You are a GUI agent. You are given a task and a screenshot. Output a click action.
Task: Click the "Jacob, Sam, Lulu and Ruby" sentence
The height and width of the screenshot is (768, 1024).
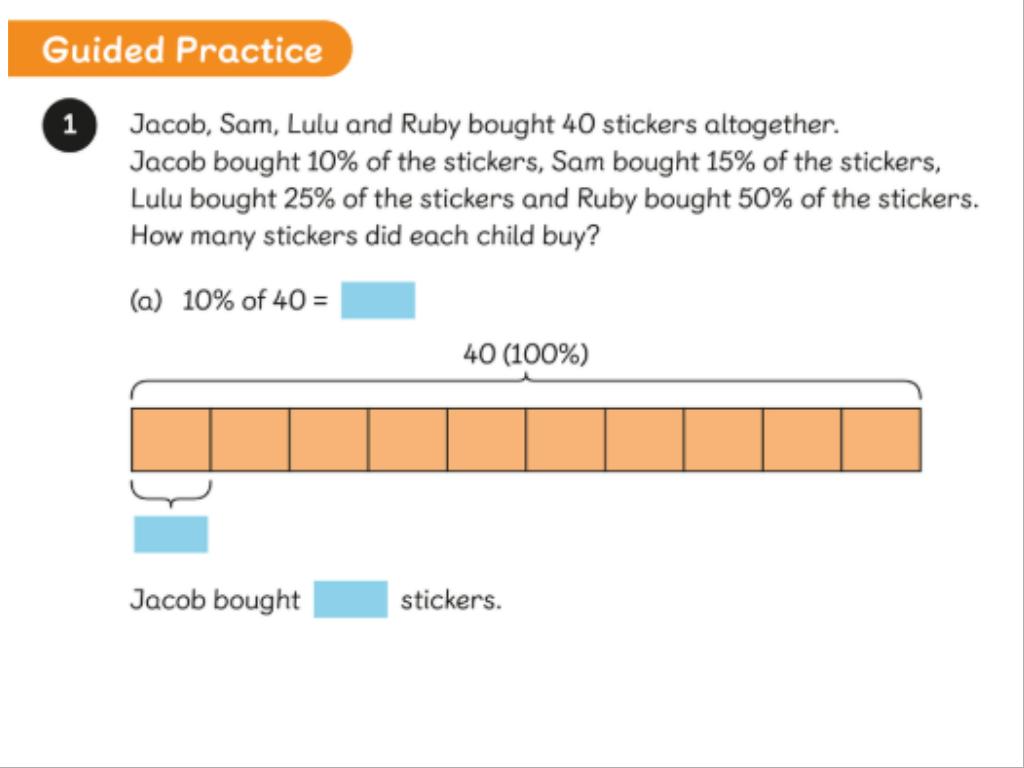[x=485, y=126]
